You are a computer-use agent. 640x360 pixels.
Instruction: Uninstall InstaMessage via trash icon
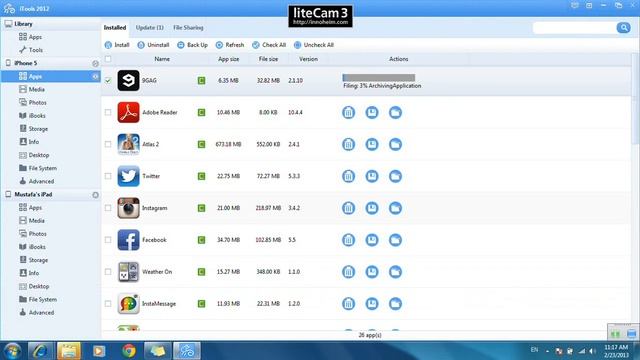(x=348, y=303)
